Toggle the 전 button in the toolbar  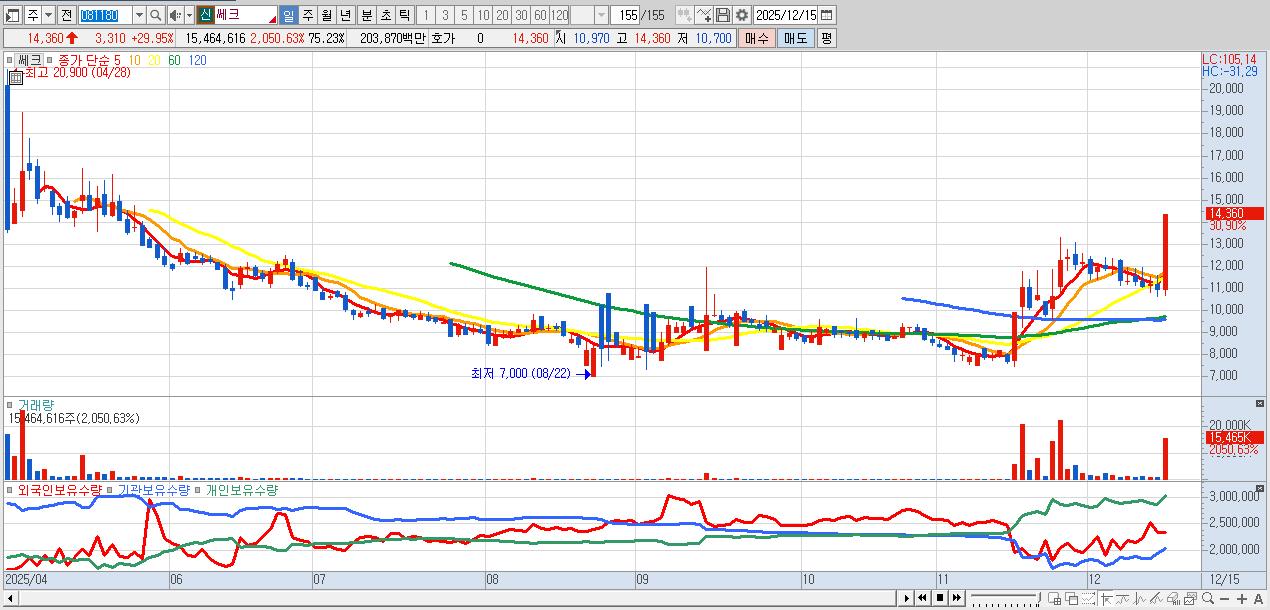66,15
